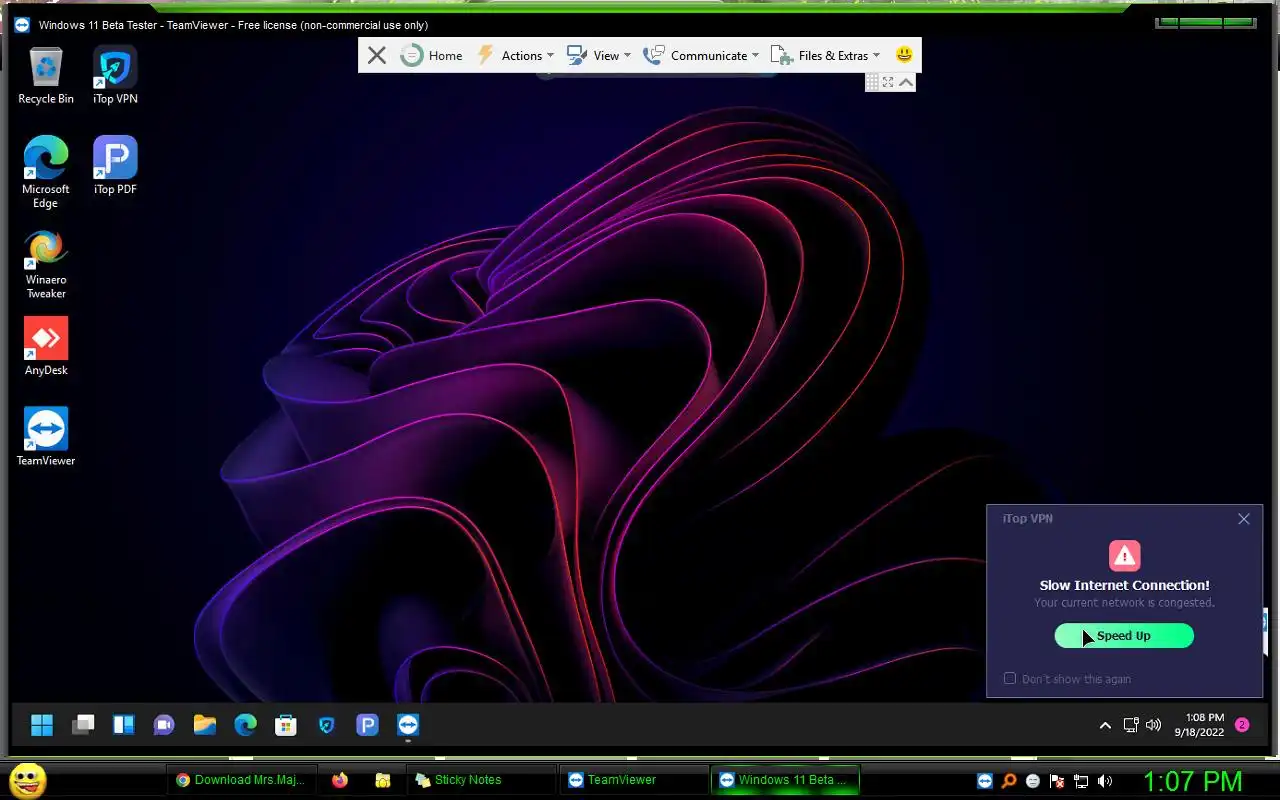Open the View menu
This screenshot has height=800, width=1280.
(598, 56)
